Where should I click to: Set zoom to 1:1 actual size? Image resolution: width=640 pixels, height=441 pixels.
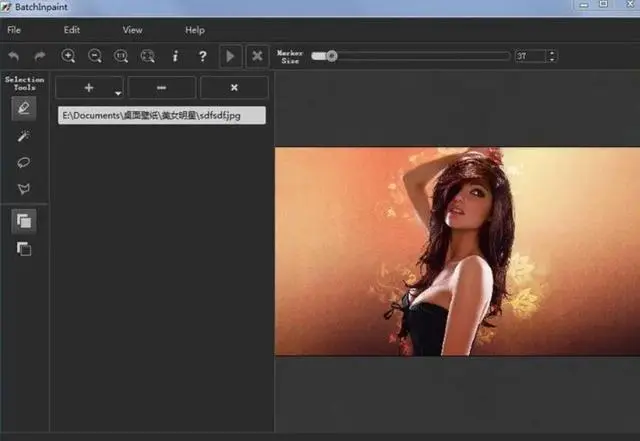coord(121,56)
